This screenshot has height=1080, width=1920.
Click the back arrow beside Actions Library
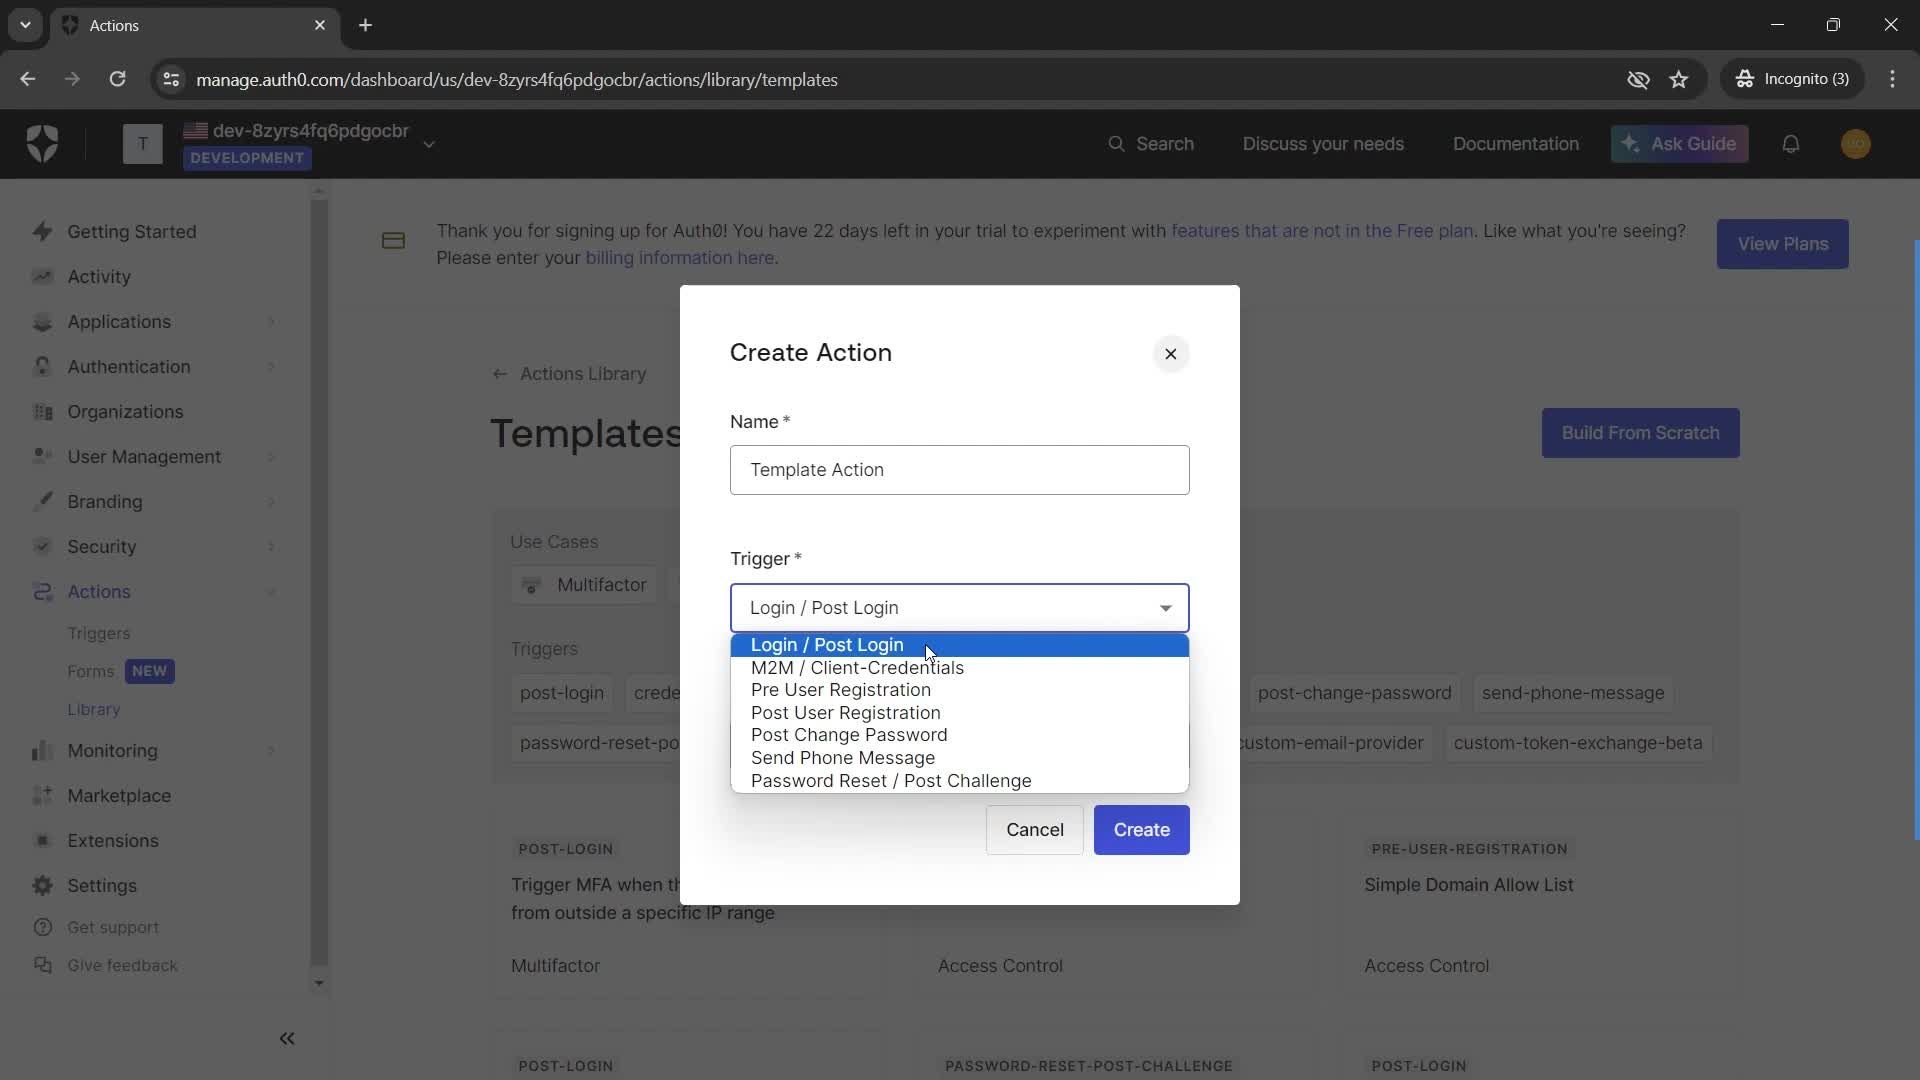pyautogui.click(x=500, y=374)
